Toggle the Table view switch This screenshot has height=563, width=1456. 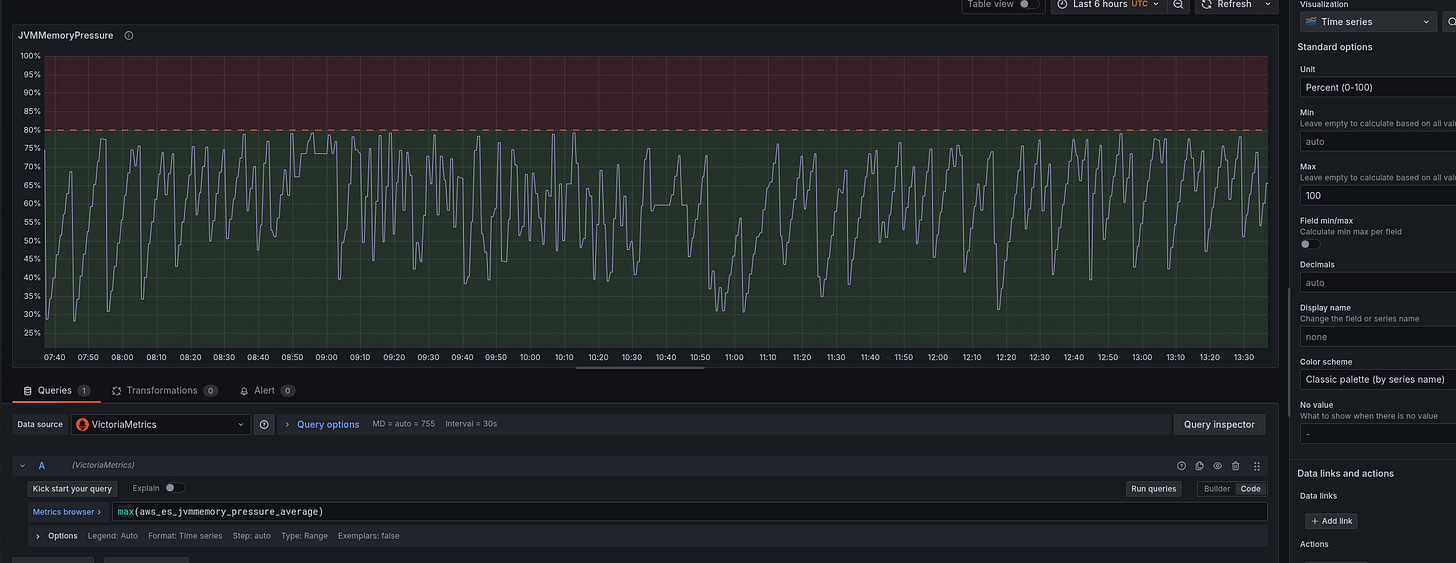(1029, 5)
